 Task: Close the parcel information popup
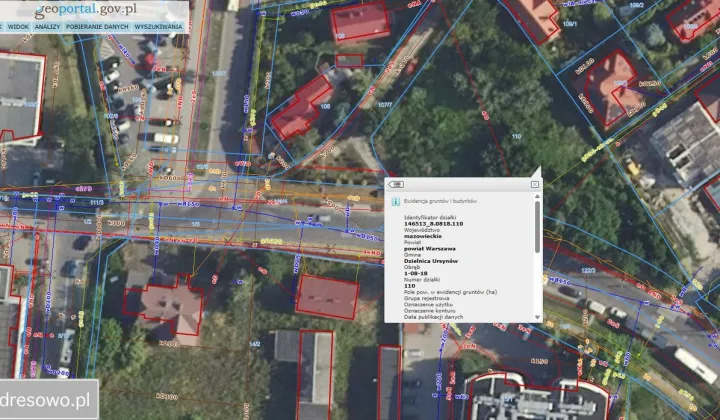tap(535, 185)
